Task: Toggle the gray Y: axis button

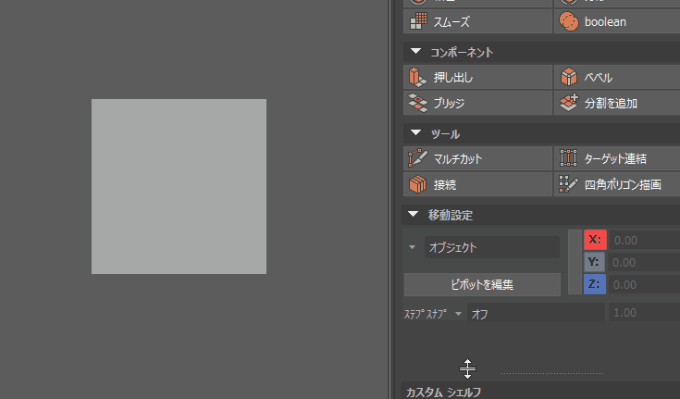Action: pyautogui.click(x=594, y=262)
